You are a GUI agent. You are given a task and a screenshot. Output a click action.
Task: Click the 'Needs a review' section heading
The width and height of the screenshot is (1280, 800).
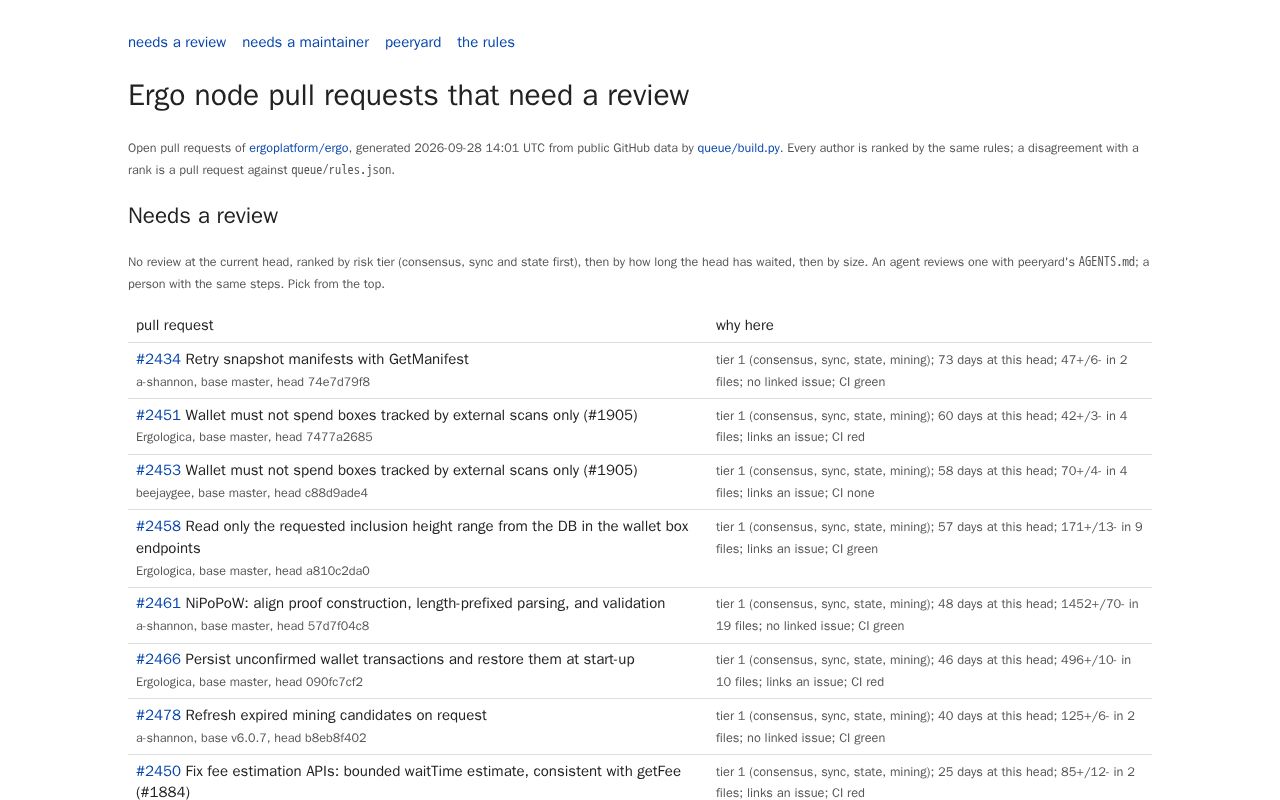click(203, 216)
